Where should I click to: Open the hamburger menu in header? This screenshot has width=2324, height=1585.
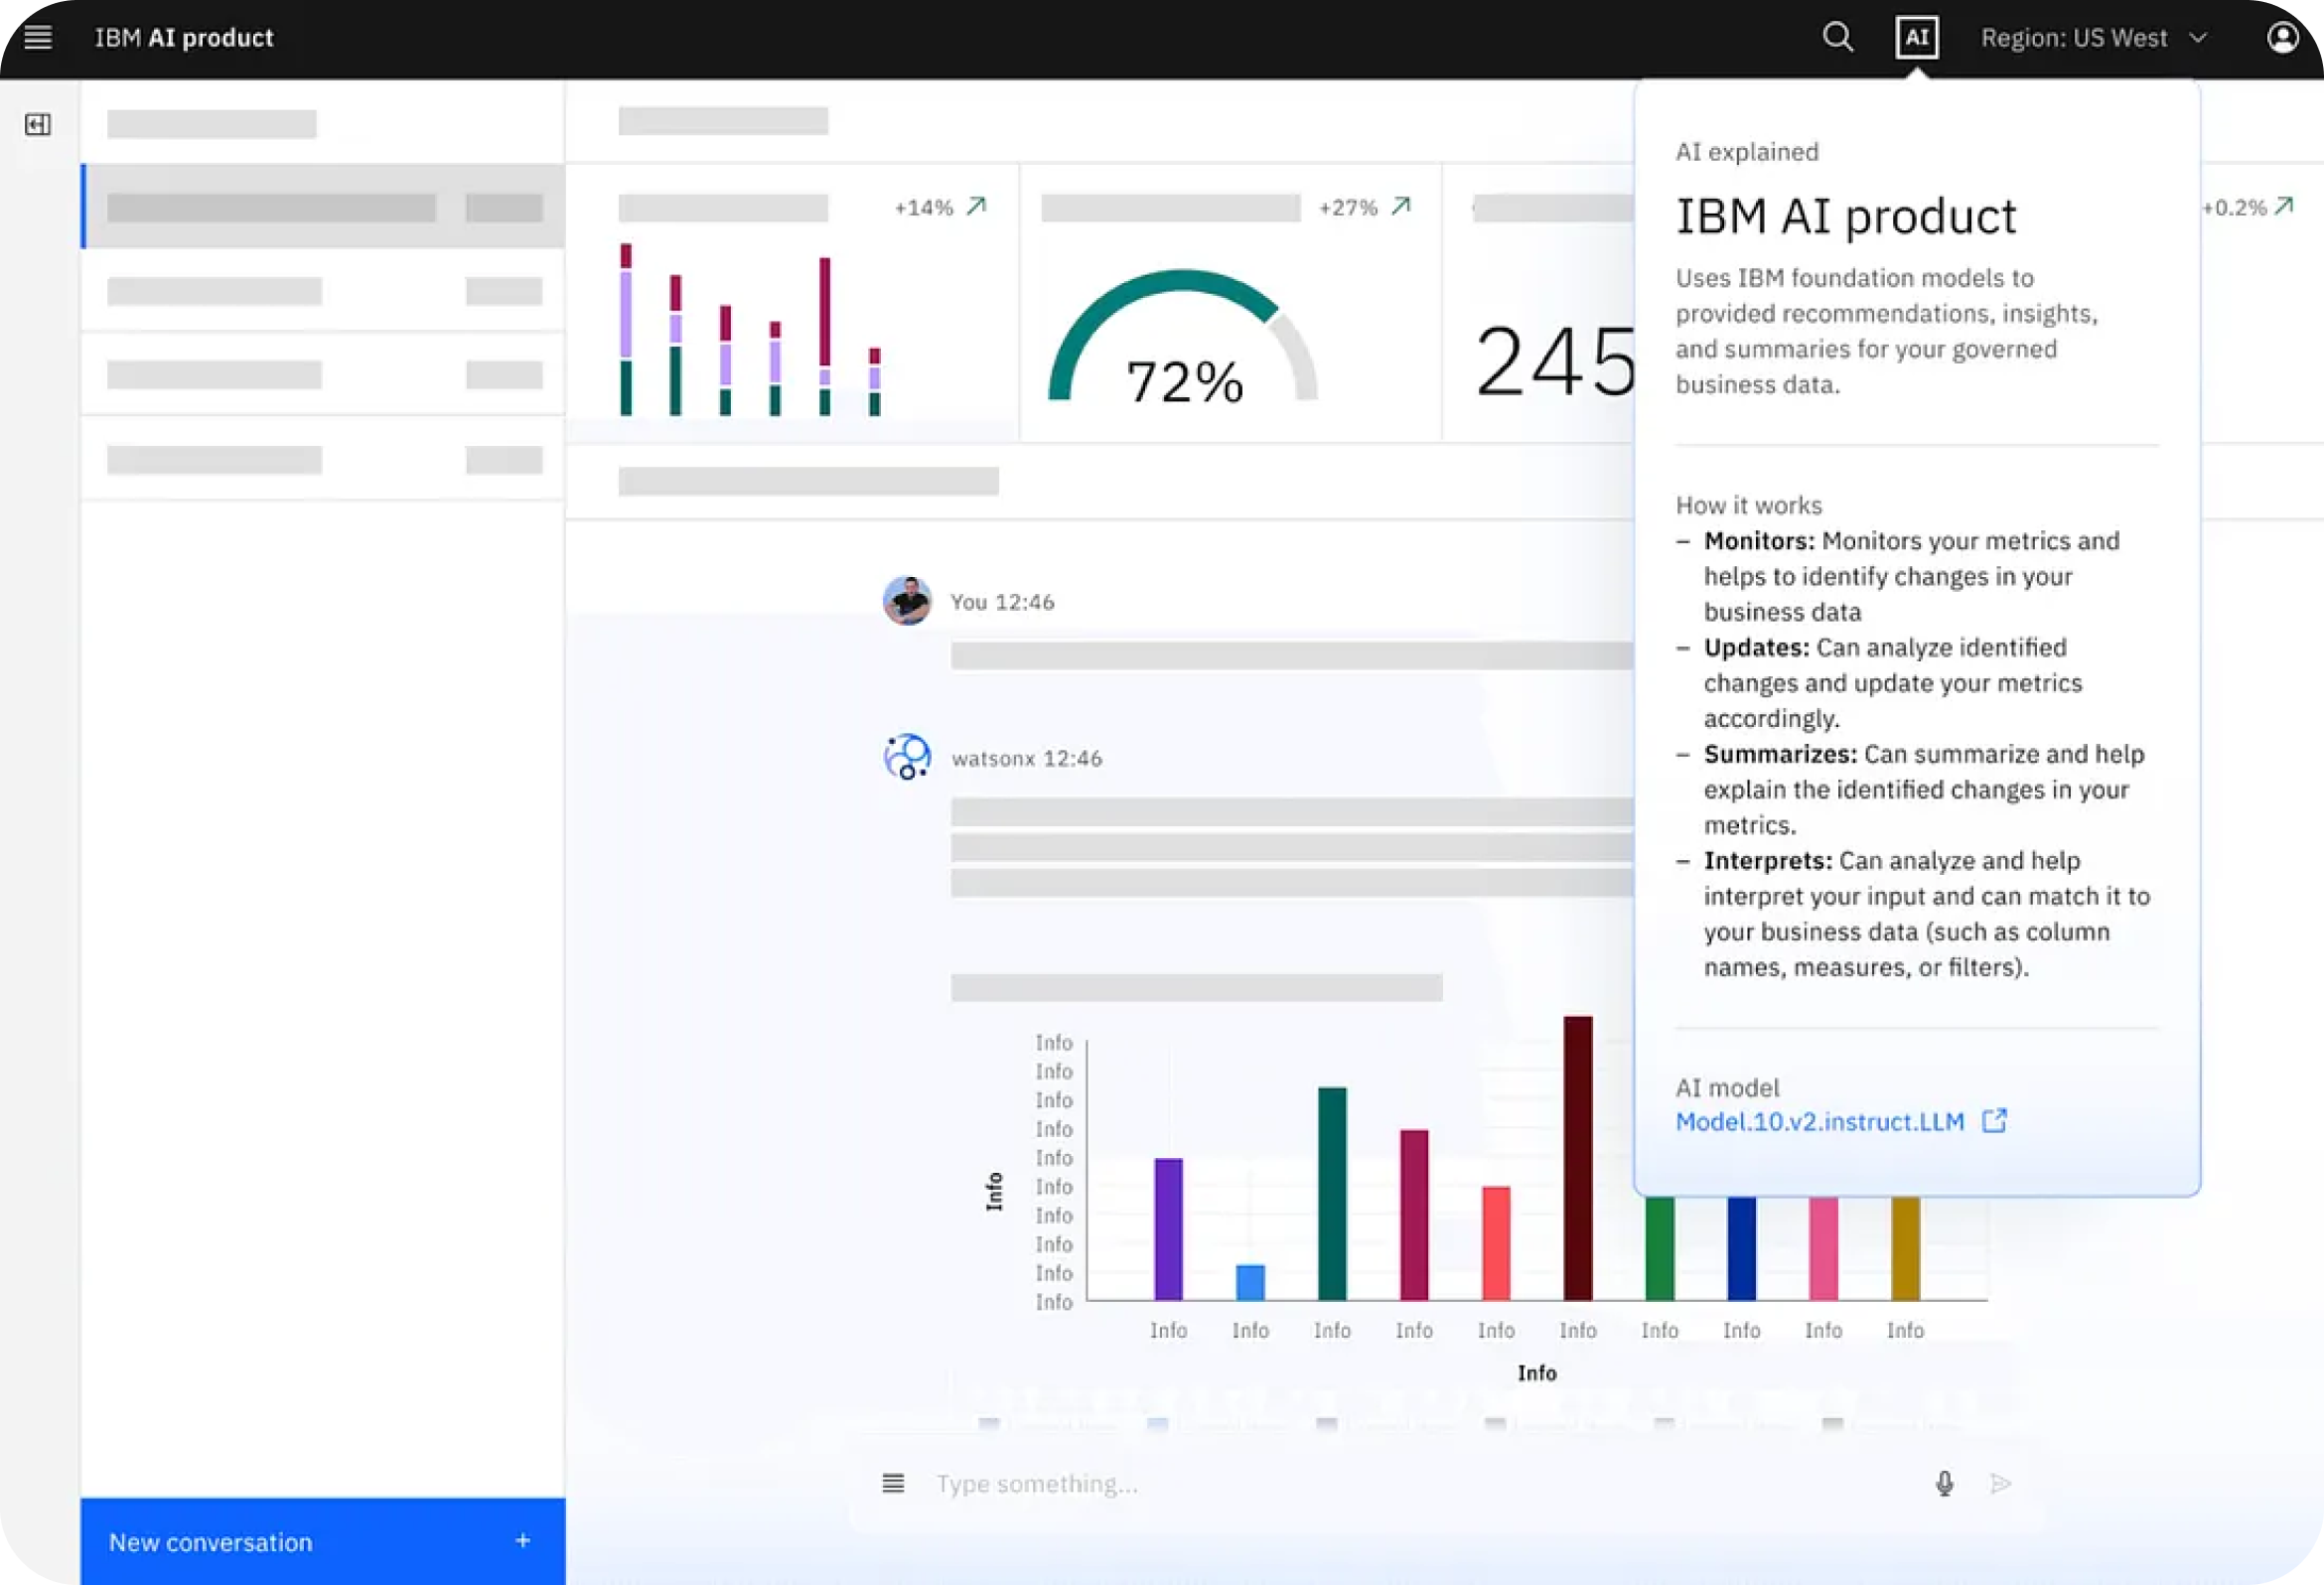[x=38, y=38]
